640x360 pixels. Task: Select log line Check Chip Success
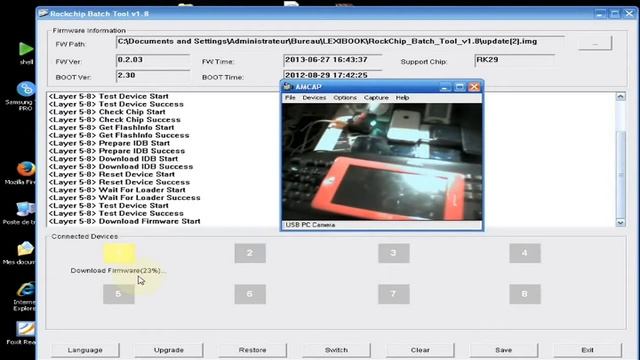click(114, 120)
